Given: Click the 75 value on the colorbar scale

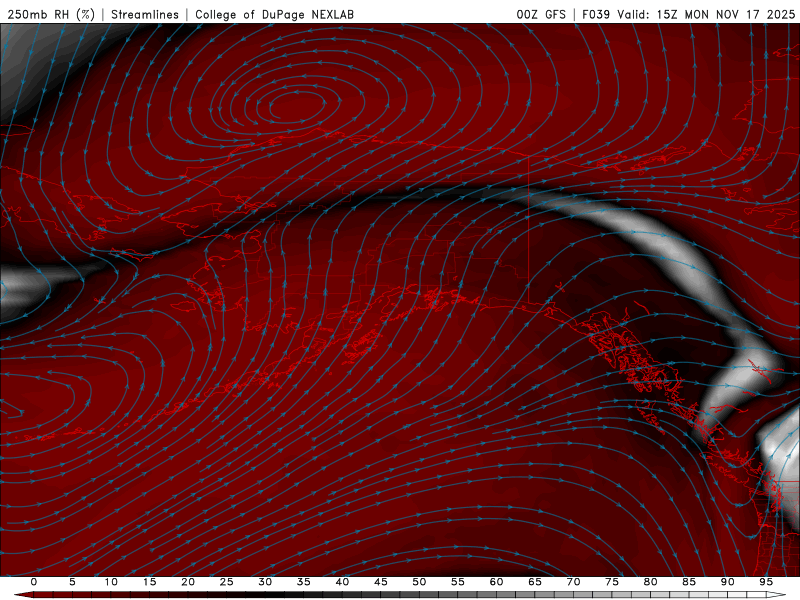Looking at the screenshot, I should coord(612,582).
